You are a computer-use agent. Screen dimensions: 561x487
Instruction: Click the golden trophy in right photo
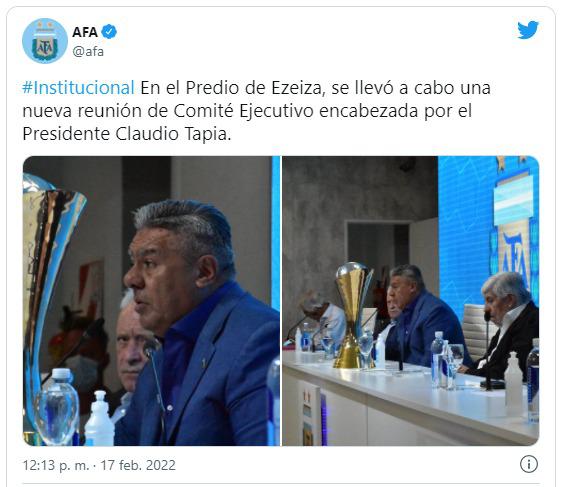coord(353,315)
